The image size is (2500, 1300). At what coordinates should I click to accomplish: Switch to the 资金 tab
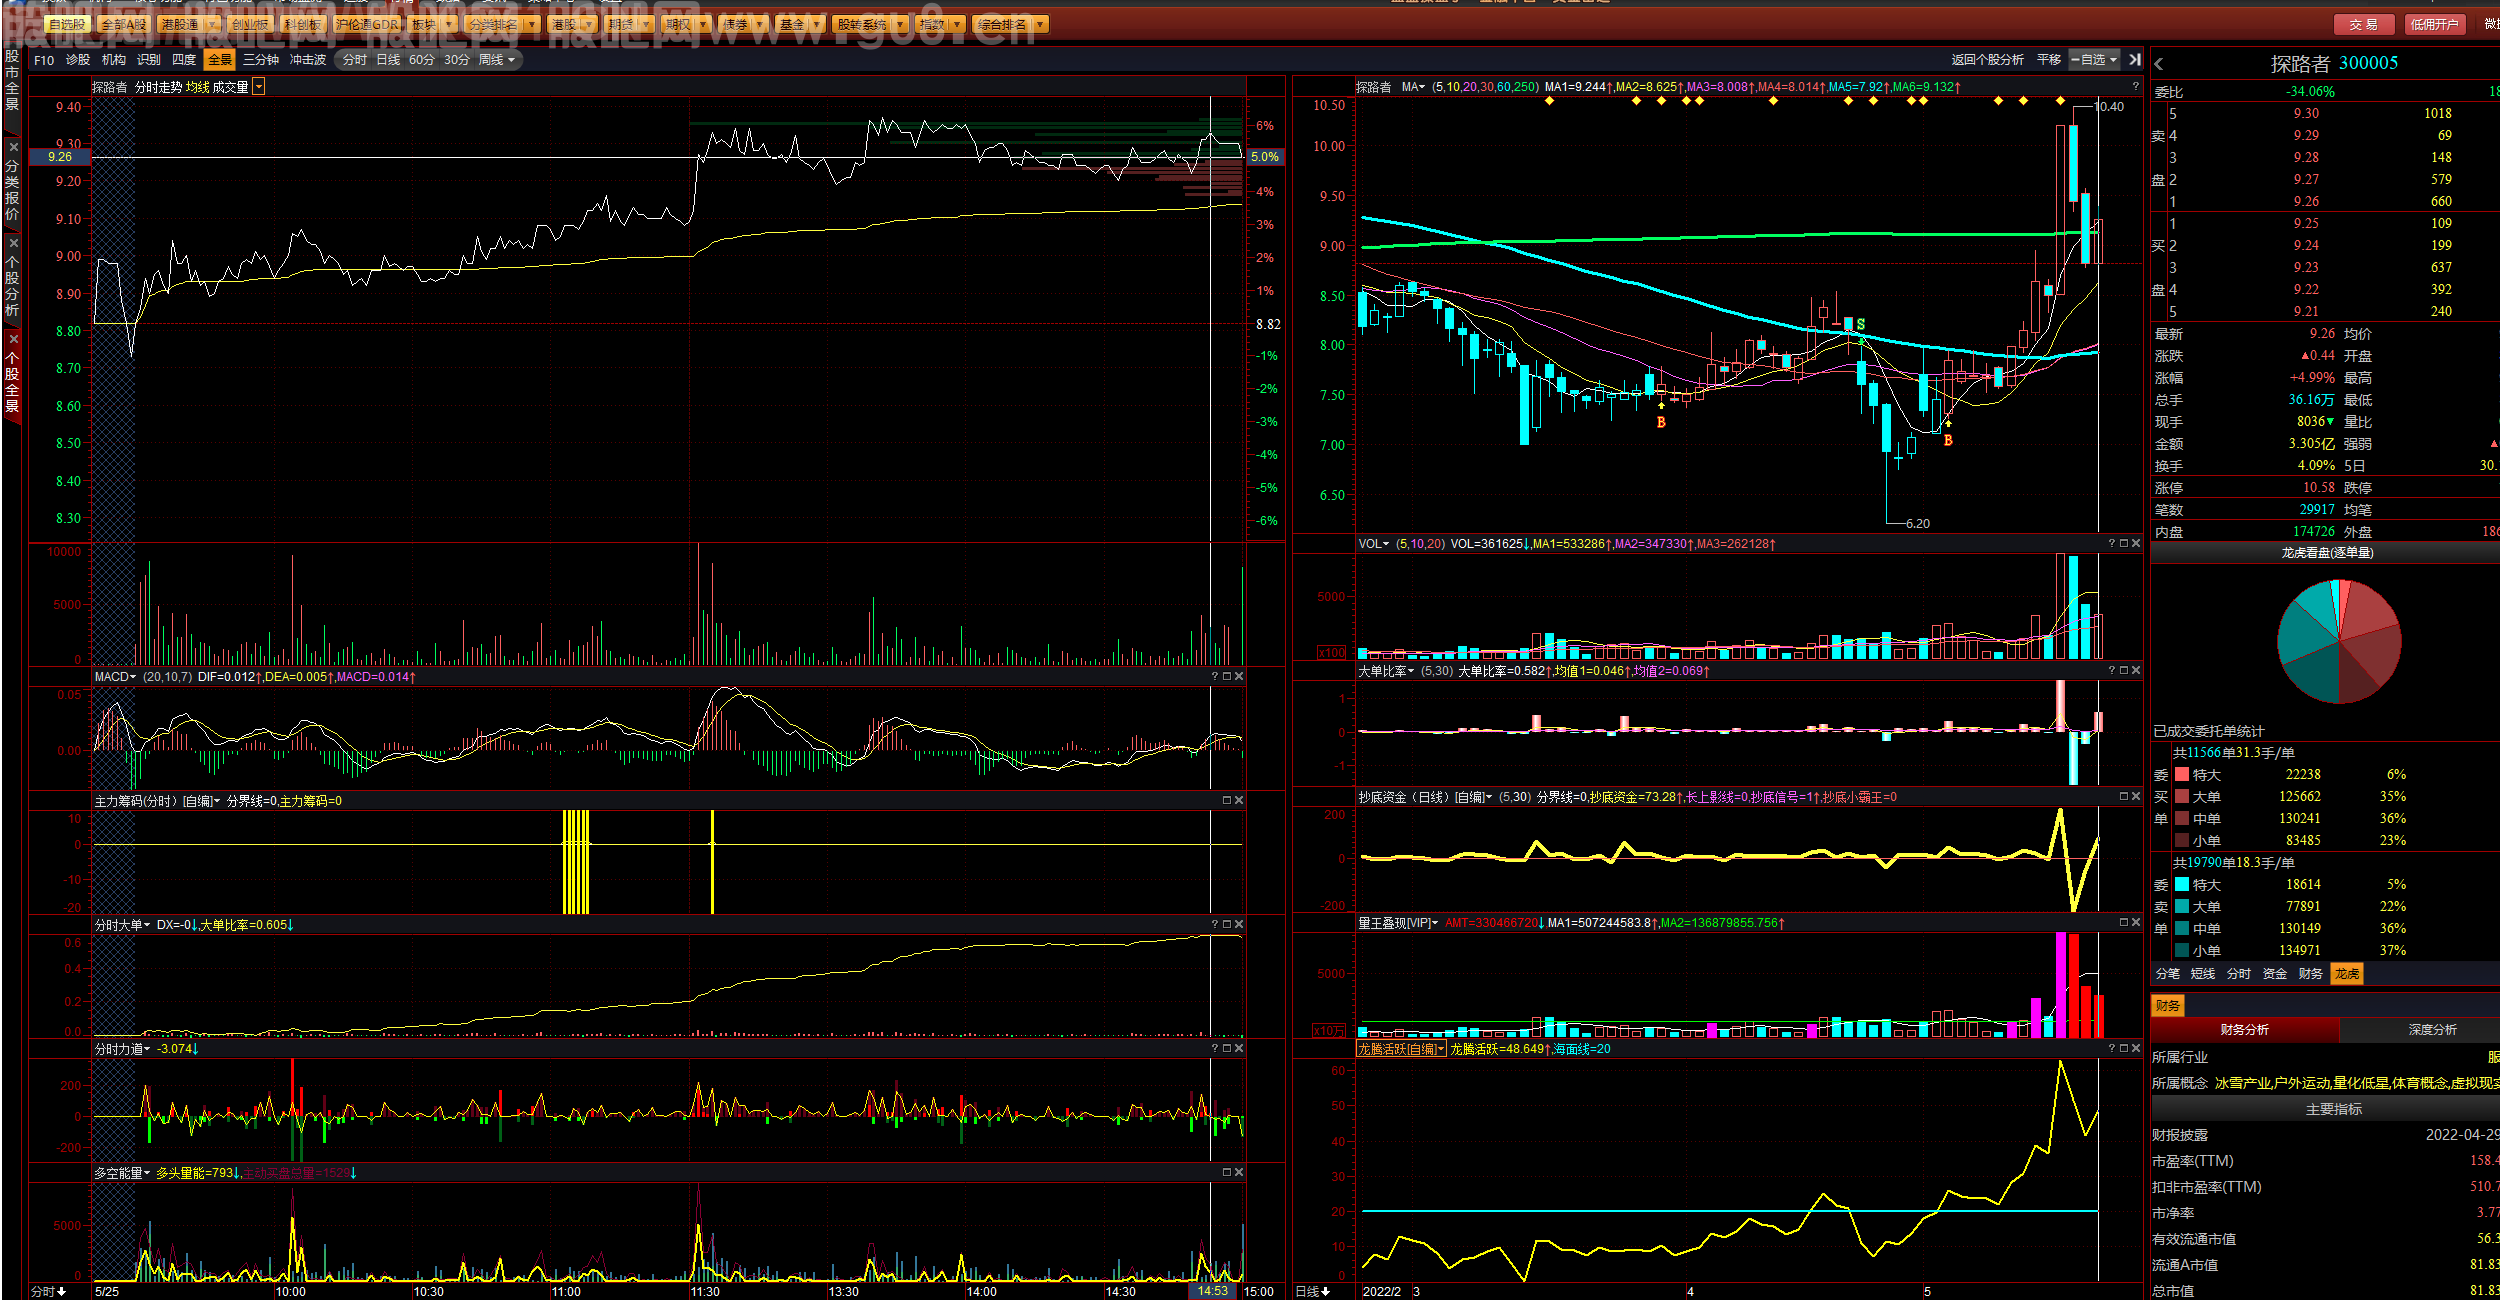pyautogui.click(x=2275, y=974)
